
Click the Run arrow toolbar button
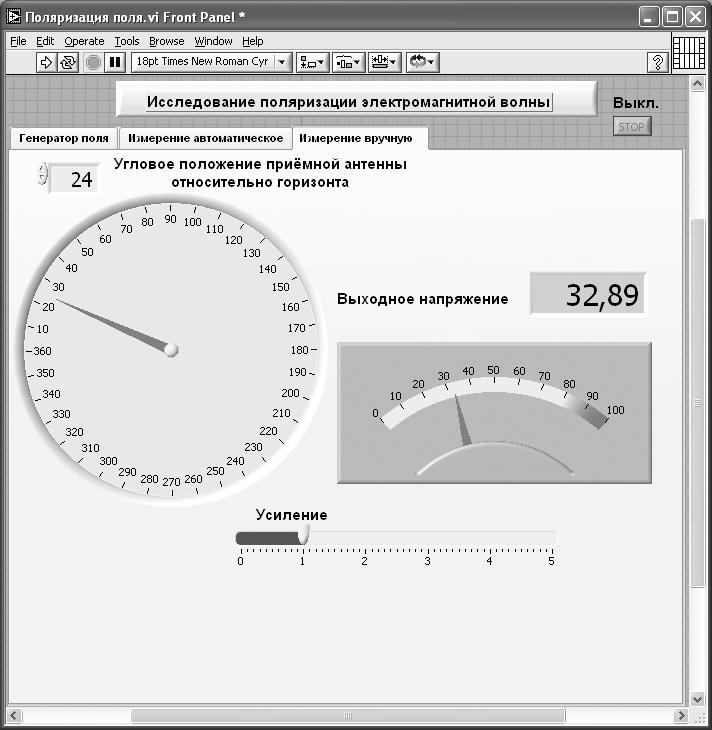pyautogui.click(x=46, y=62)
